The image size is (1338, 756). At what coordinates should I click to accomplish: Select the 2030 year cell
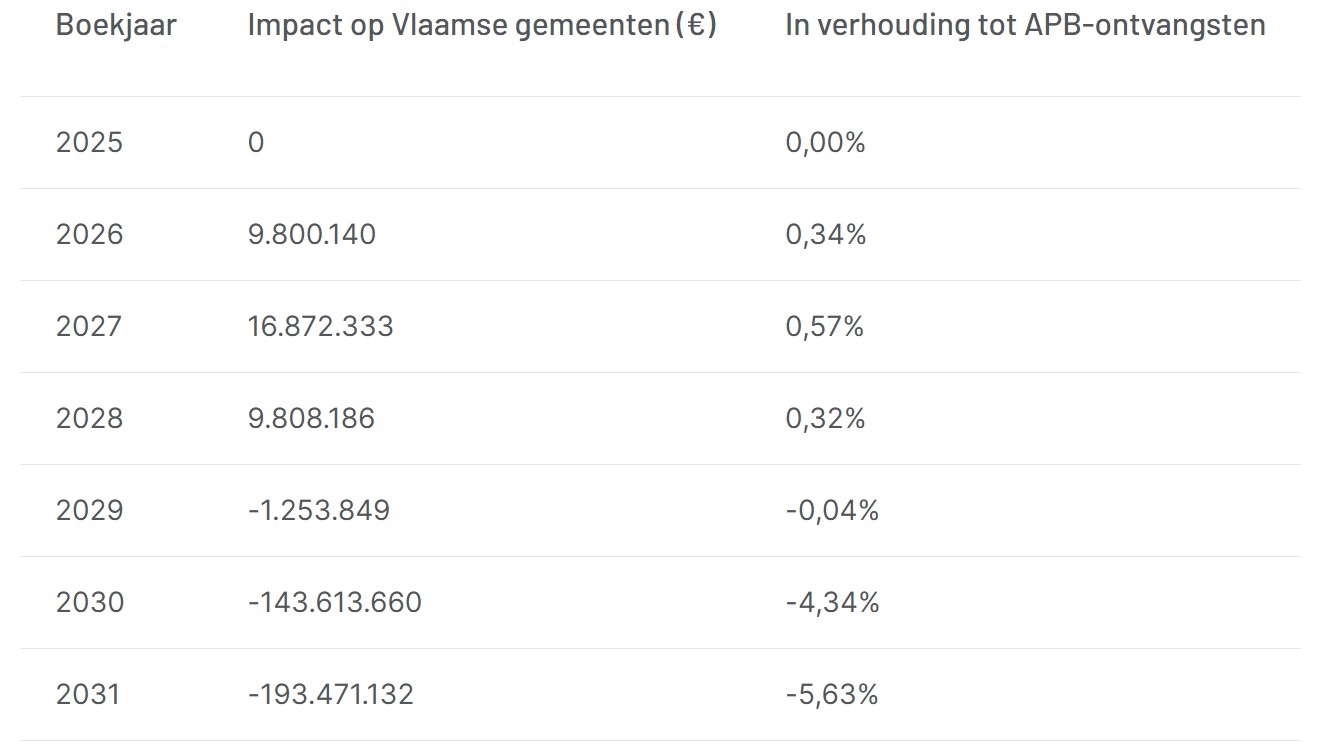[x=89, y=603]
